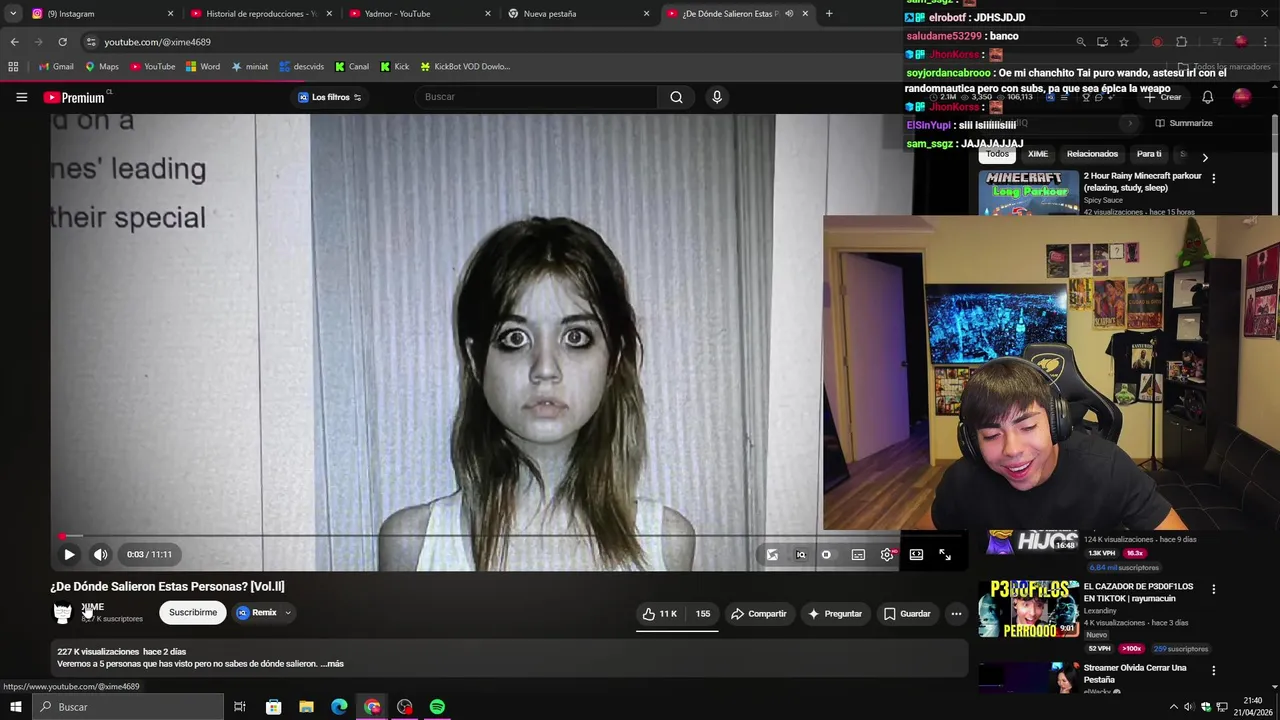Screen dimensions: 1280x720
Task: Go back in browser history
Action: pos(14,42)
